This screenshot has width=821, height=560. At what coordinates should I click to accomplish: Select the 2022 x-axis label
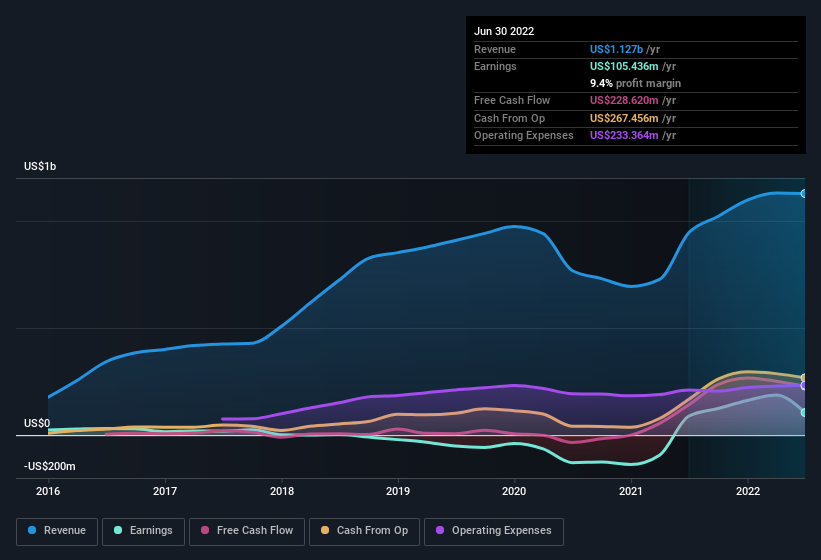point(748,491)
